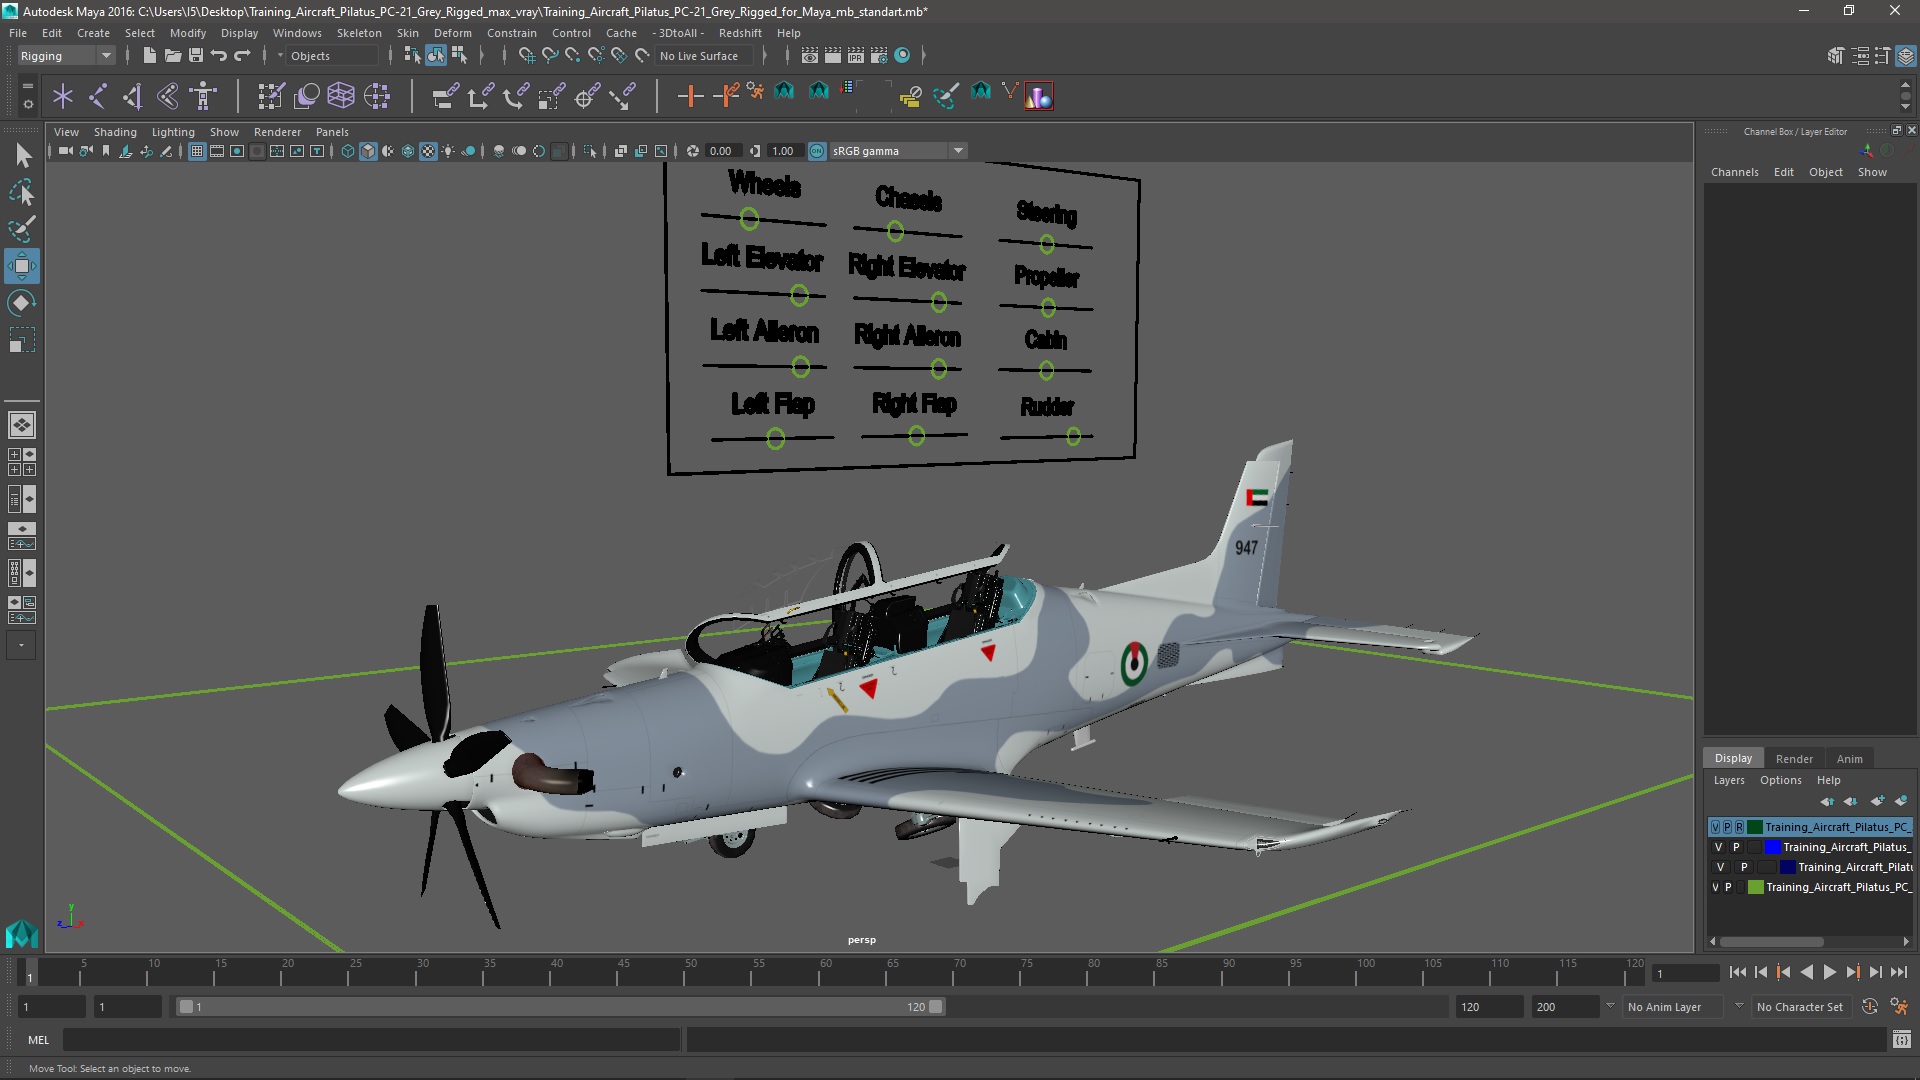Open Layers menu in Layer Editor
Viewport: 1920px width, 1080px height.
1728,780
